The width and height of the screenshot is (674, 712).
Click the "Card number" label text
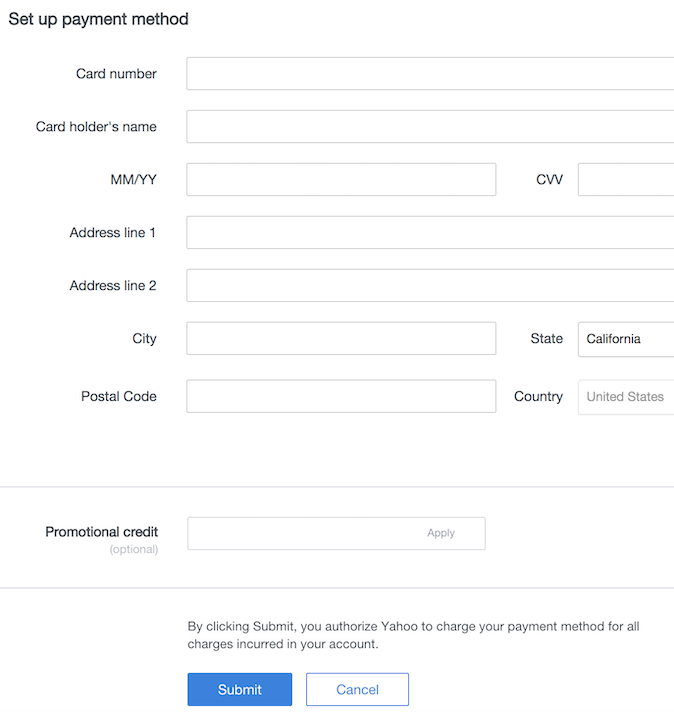(x=116, y=74)
